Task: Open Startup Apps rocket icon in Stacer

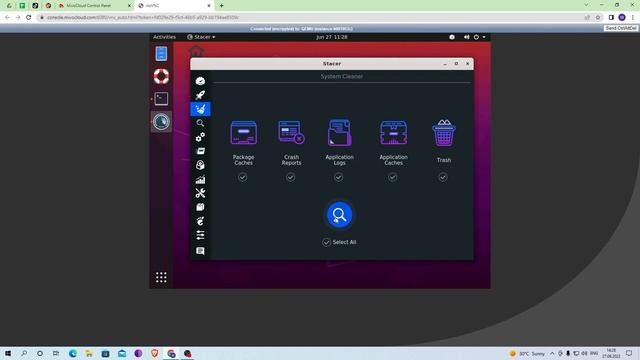Action: [200, 95]
